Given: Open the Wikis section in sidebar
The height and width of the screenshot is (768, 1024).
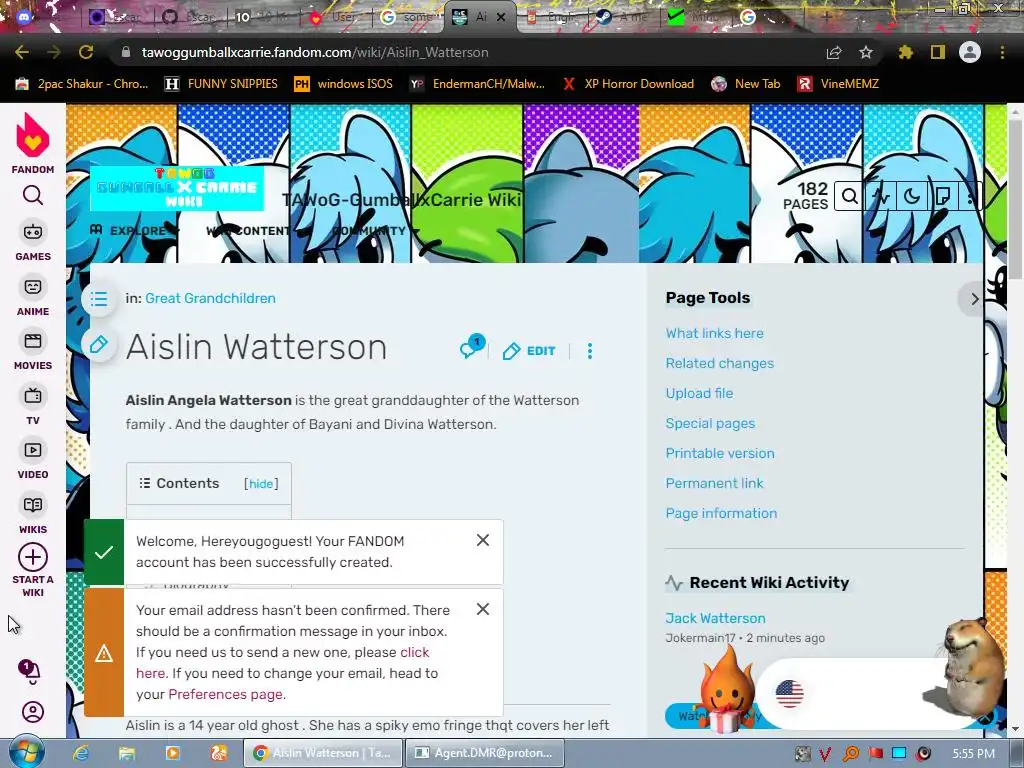Looking at the screenshot, I should (x=33, y=514).
